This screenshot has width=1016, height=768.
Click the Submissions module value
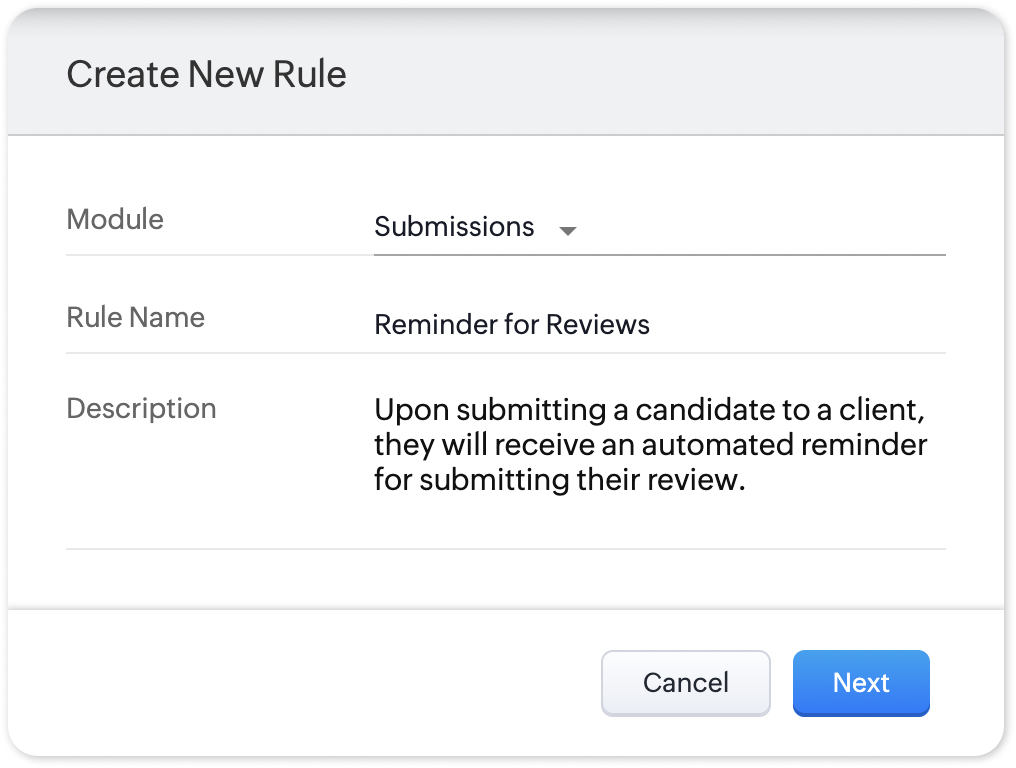point(454,227)
